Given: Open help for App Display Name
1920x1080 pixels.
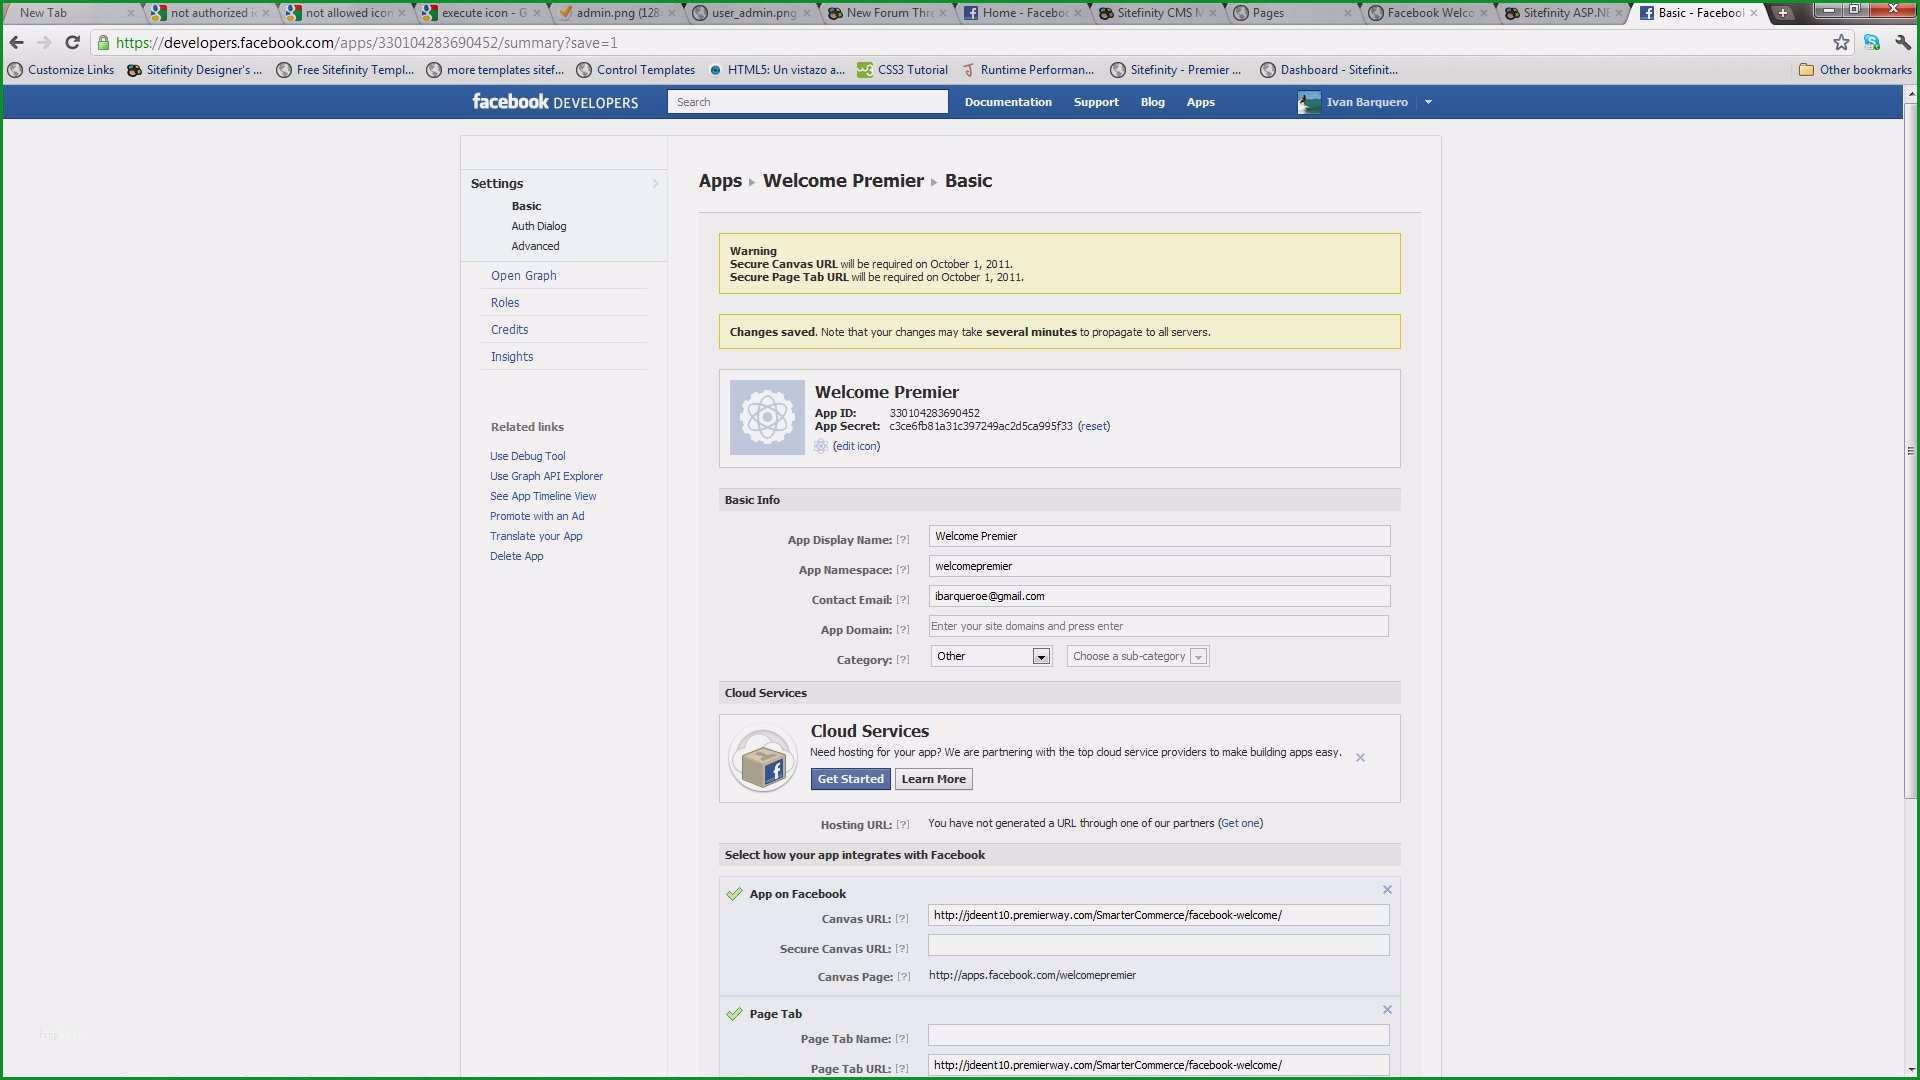Looking at the screenshot, I should 903,539.
